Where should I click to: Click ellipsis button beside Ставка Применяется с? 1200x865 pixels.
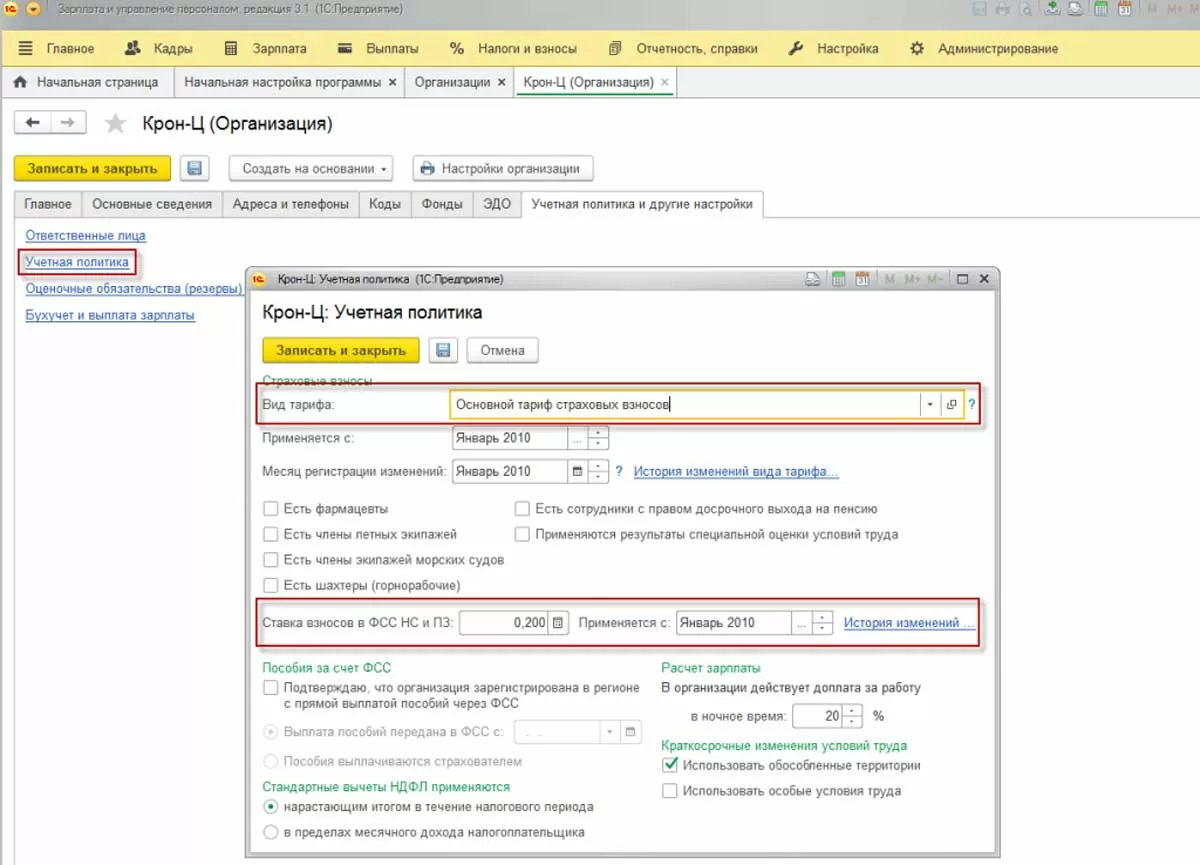pyautogui.click(x=801, y=622)
